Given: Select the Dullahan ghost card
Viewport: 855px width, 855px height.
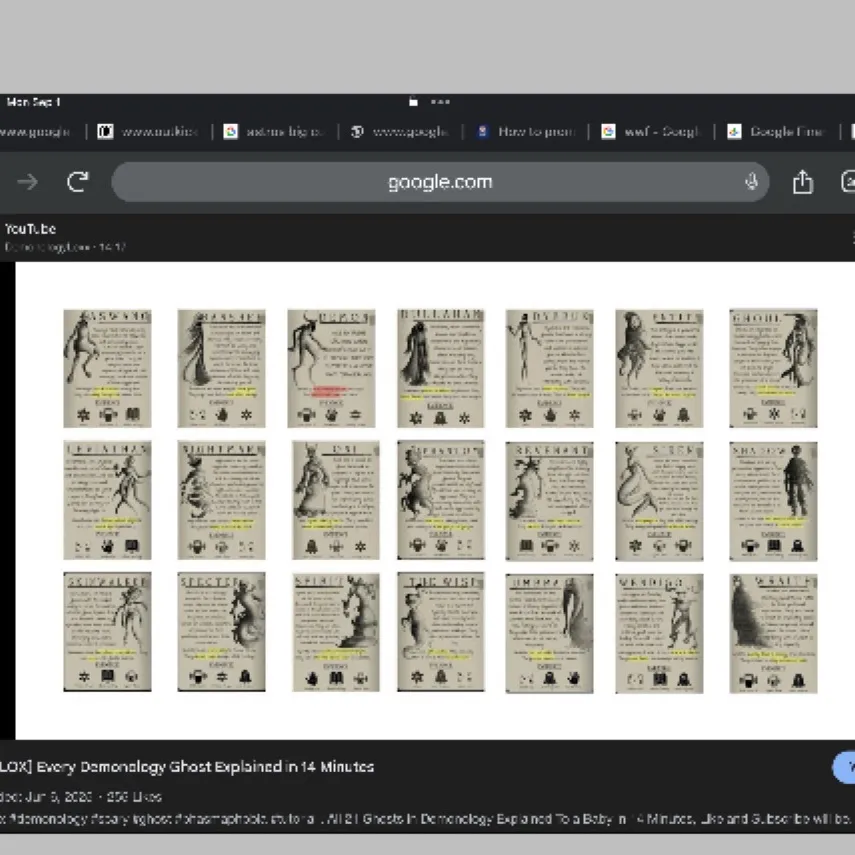Looking at the screenshot, I should 440,368.
